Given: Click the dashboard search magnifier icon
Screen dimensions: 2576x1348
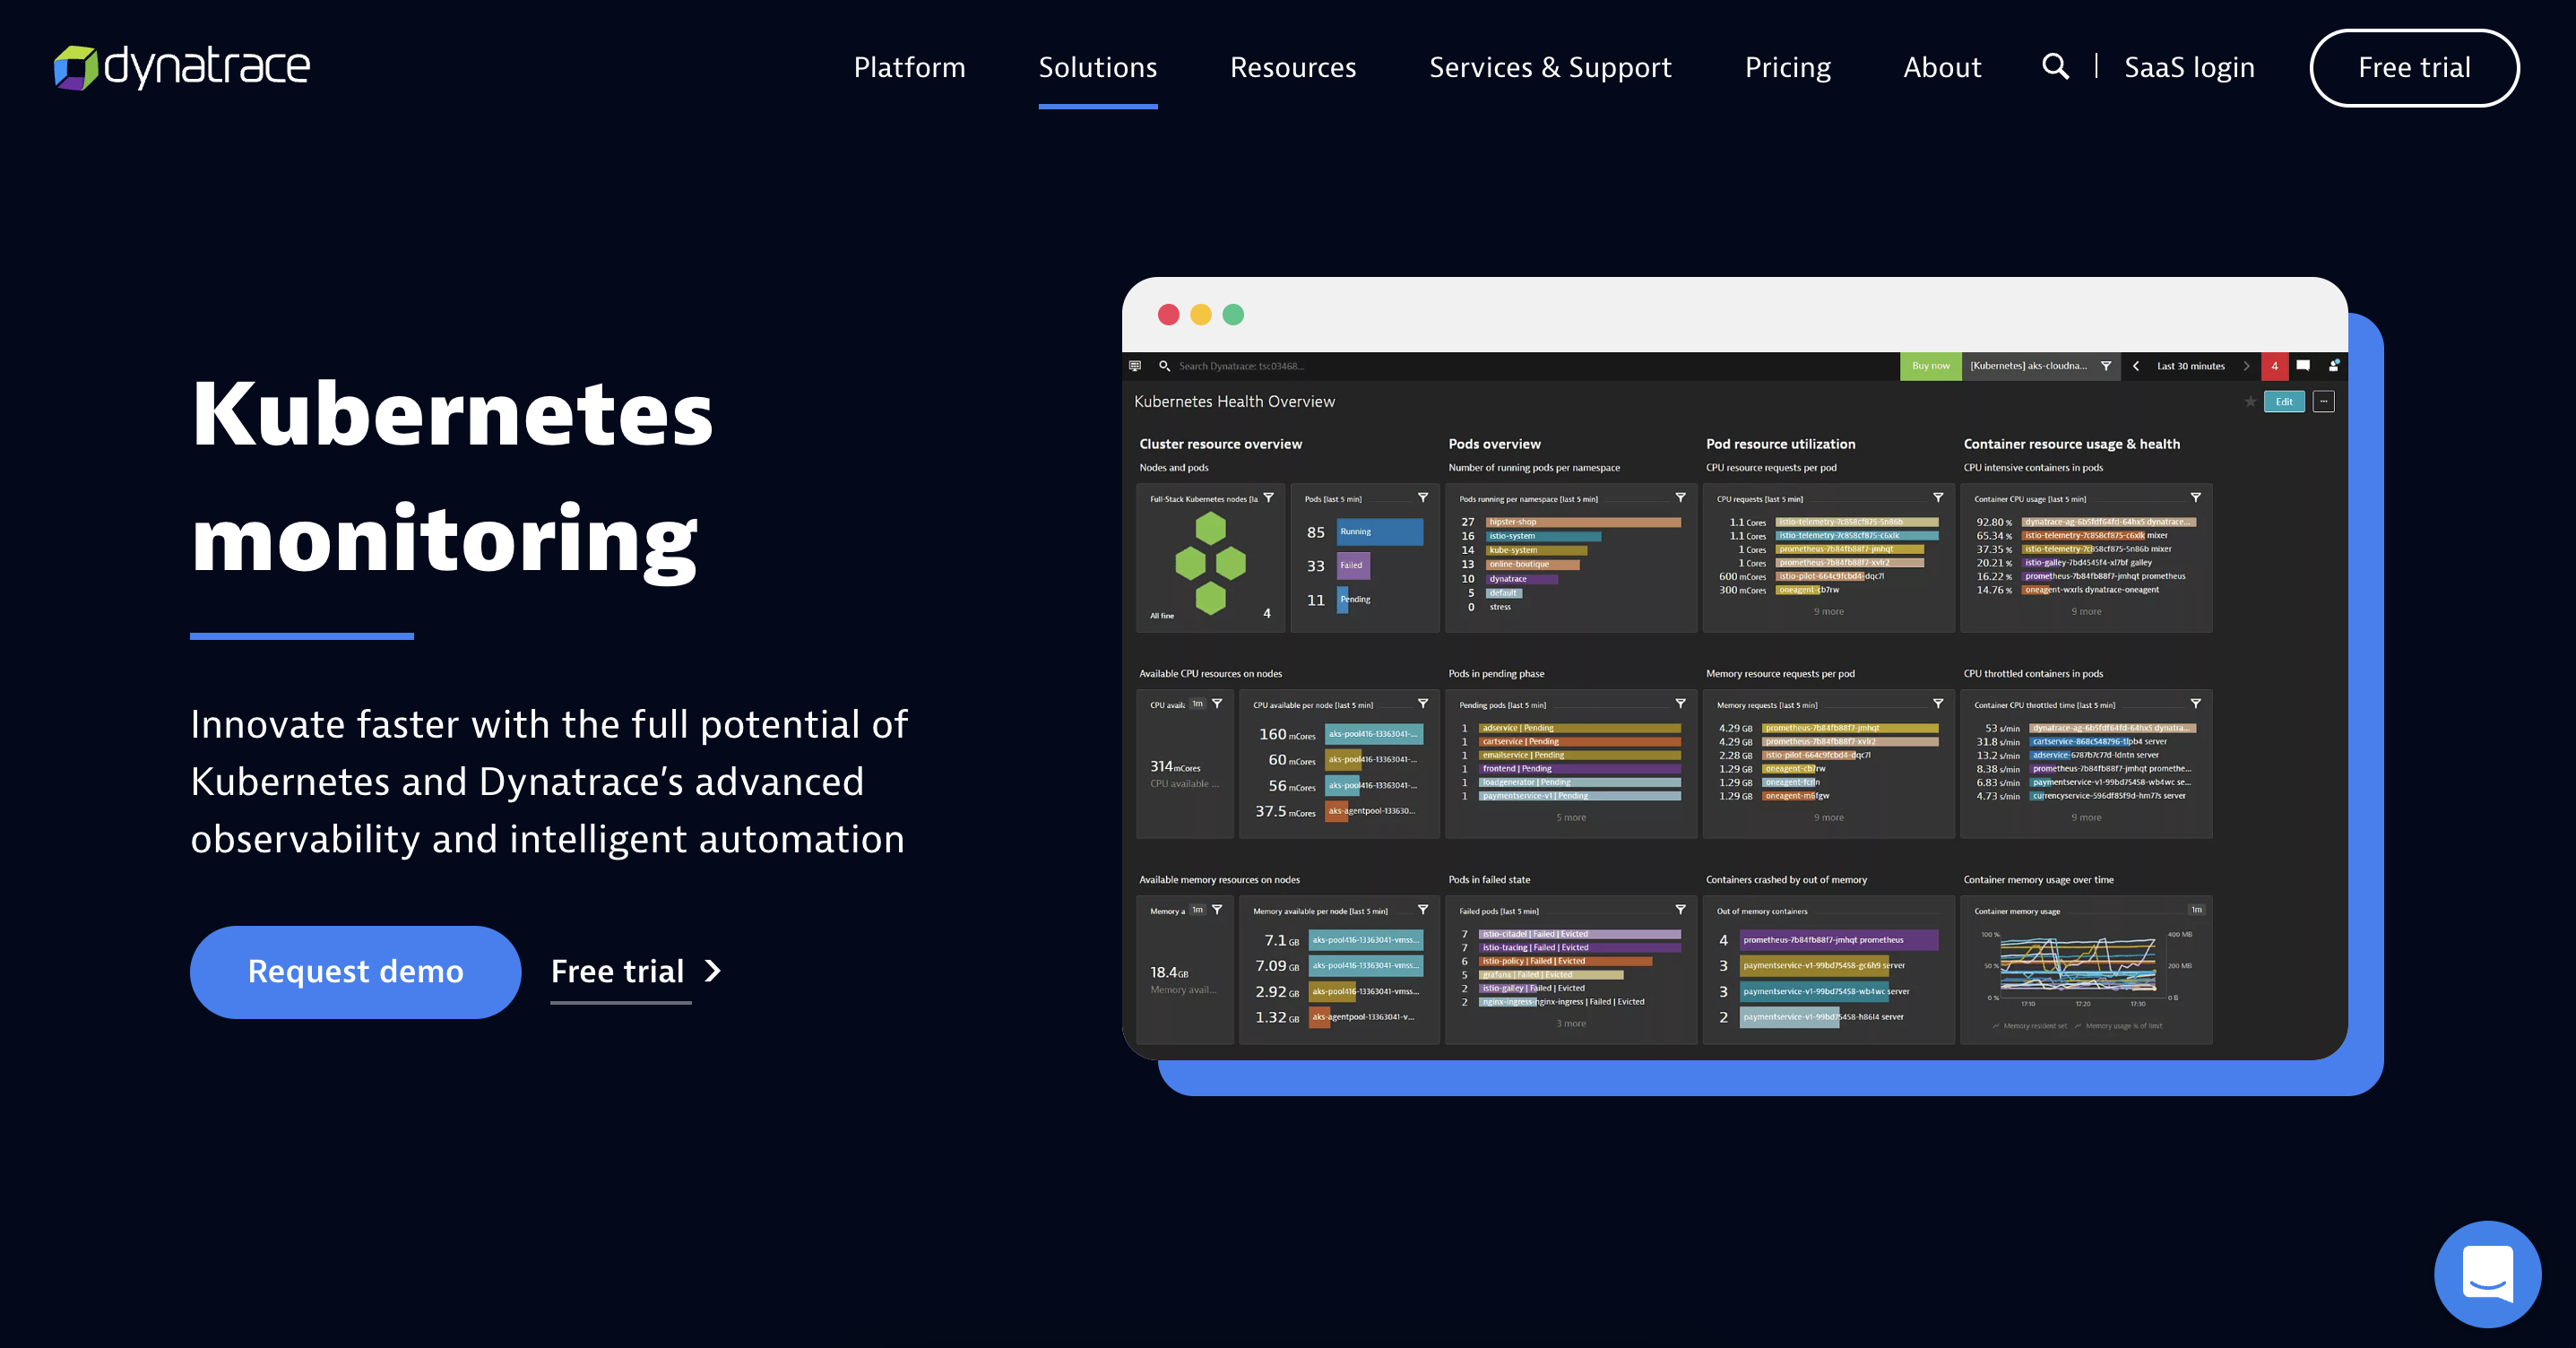Looking at the screenshot, I should [x=1164, y=366].
